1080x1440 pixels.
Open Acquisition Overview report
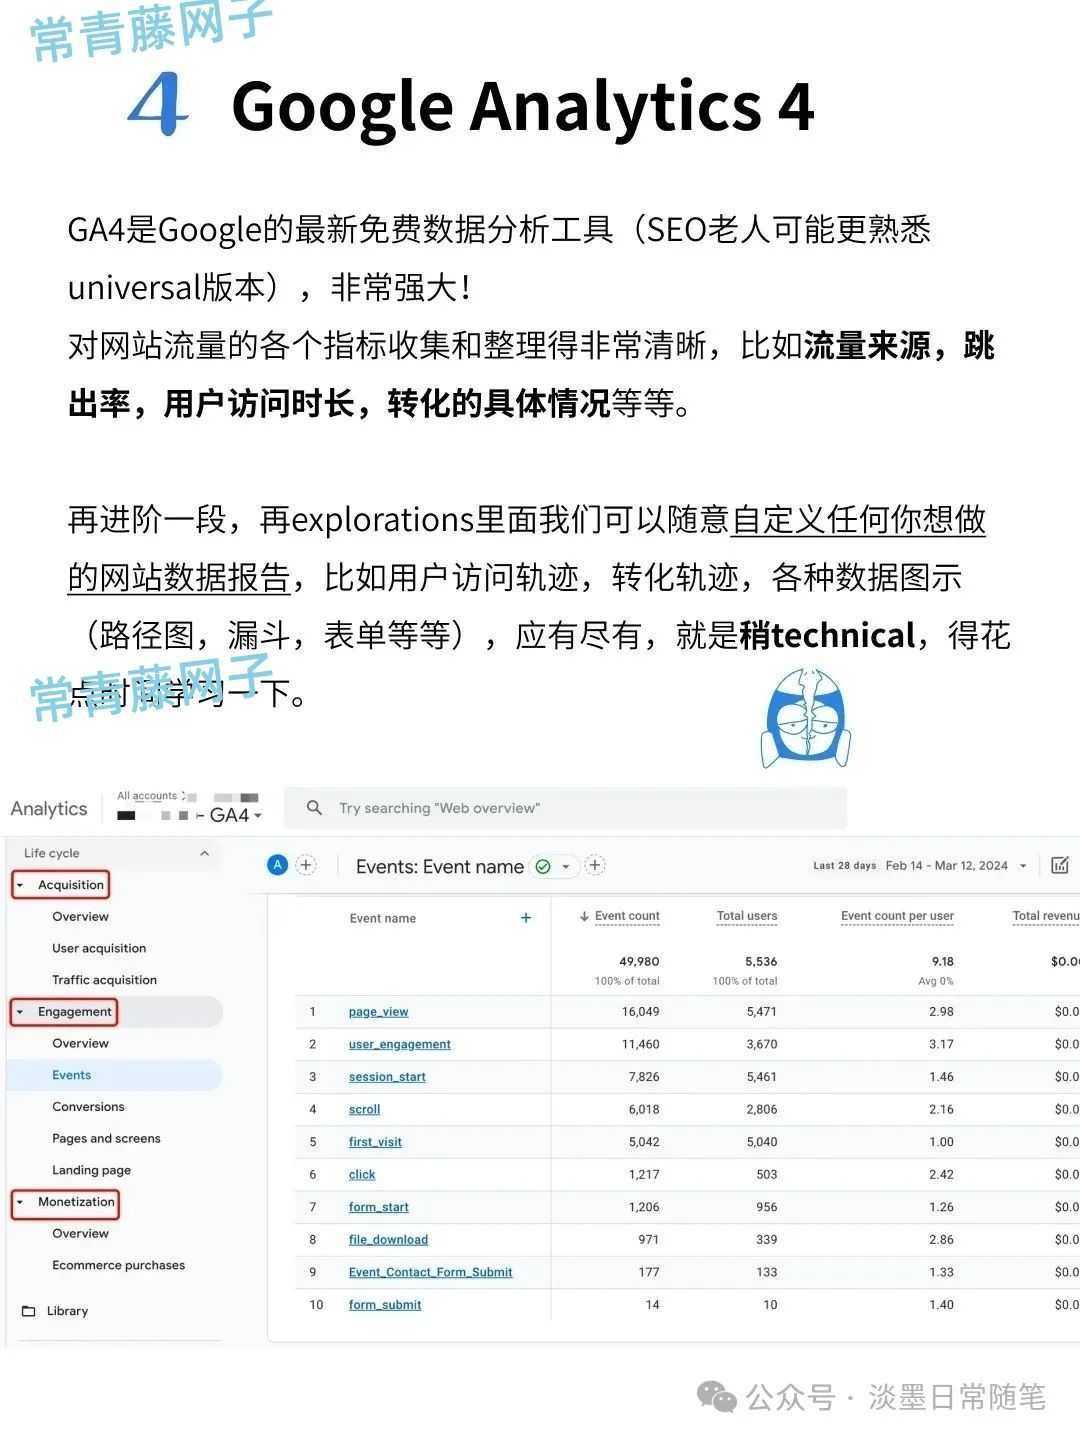pos(80,917)
